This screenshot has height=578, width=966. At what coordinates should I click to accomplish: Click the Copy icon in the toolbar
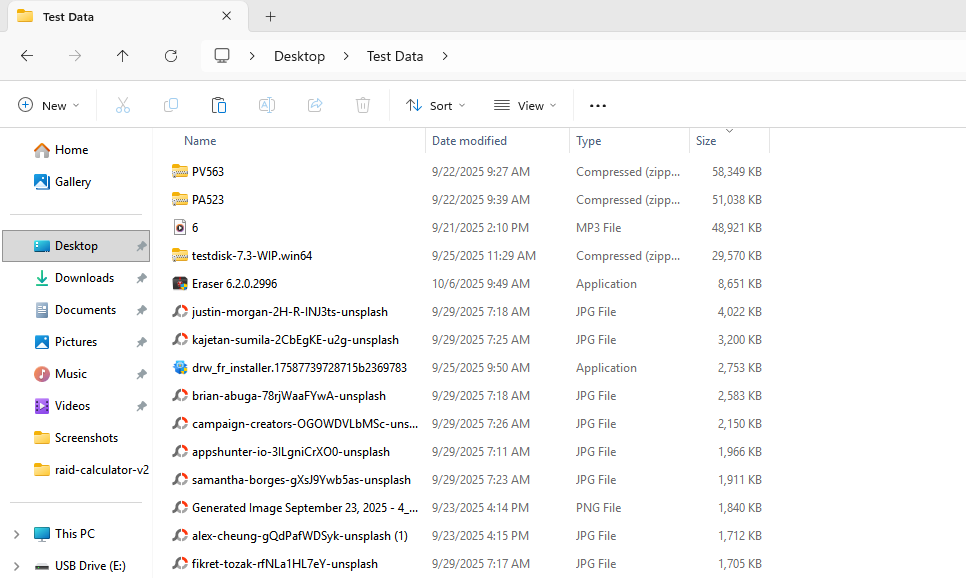click(x=171, y=105)
